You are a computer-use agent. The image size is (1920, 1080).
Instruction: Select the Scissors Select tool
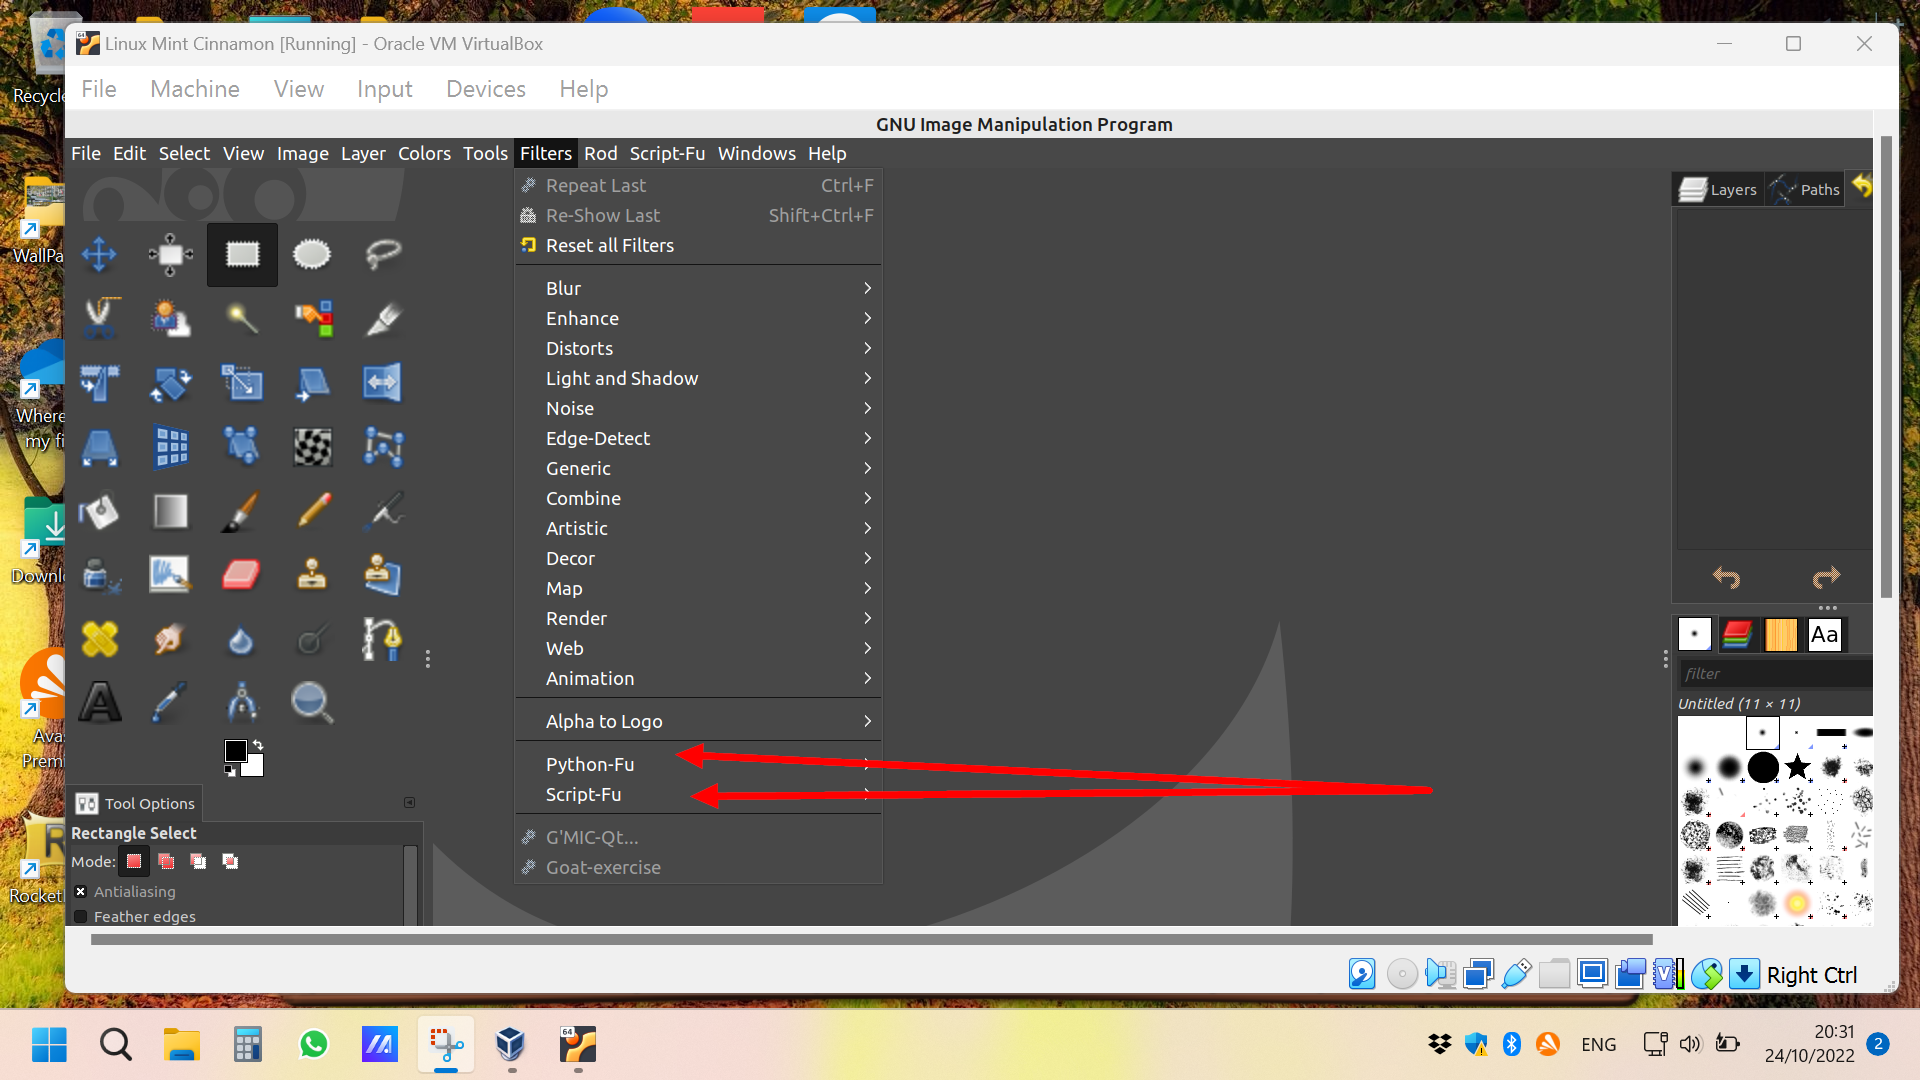[x=99, y=319]
